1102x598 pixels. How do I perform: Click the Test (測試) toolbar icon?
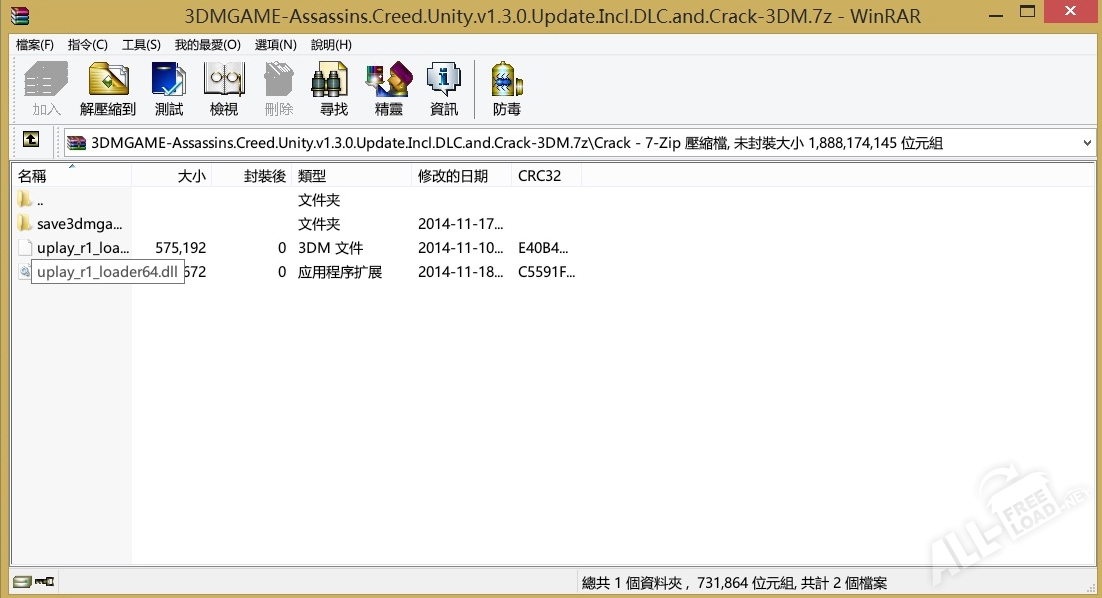coord(169,88)
